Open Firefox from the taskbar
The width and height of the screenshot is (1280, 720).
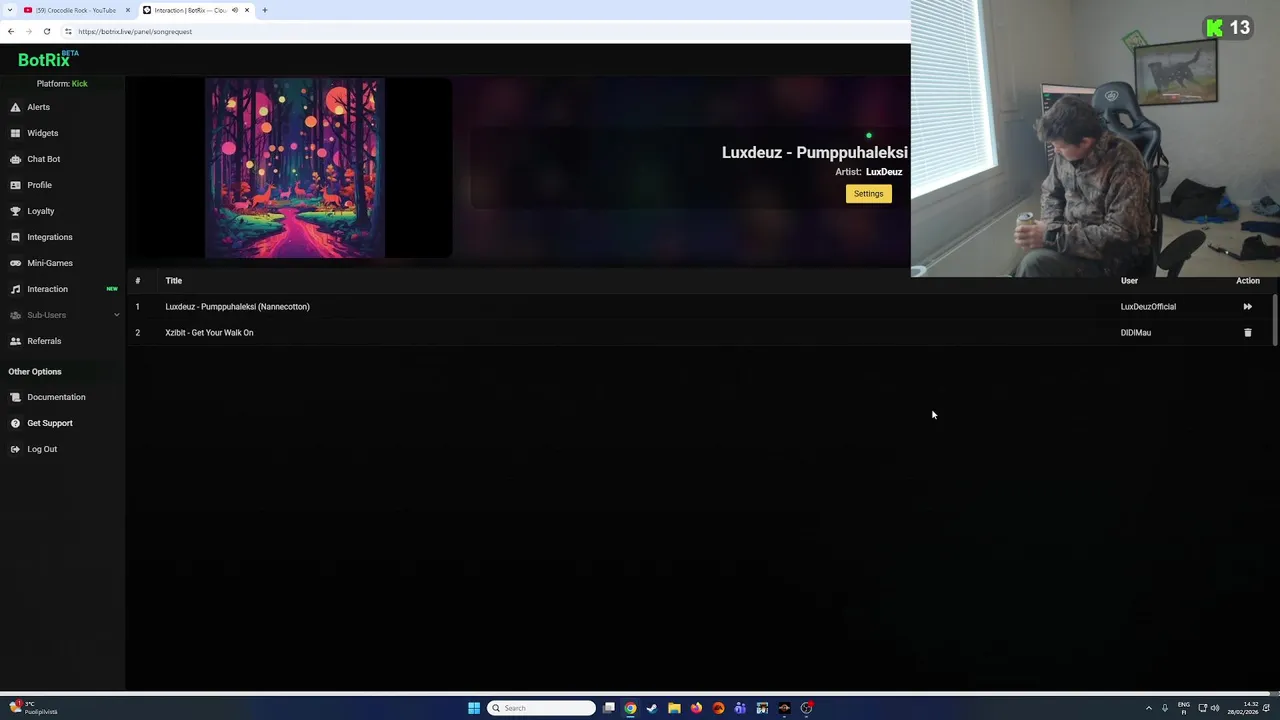click(696, 708)
